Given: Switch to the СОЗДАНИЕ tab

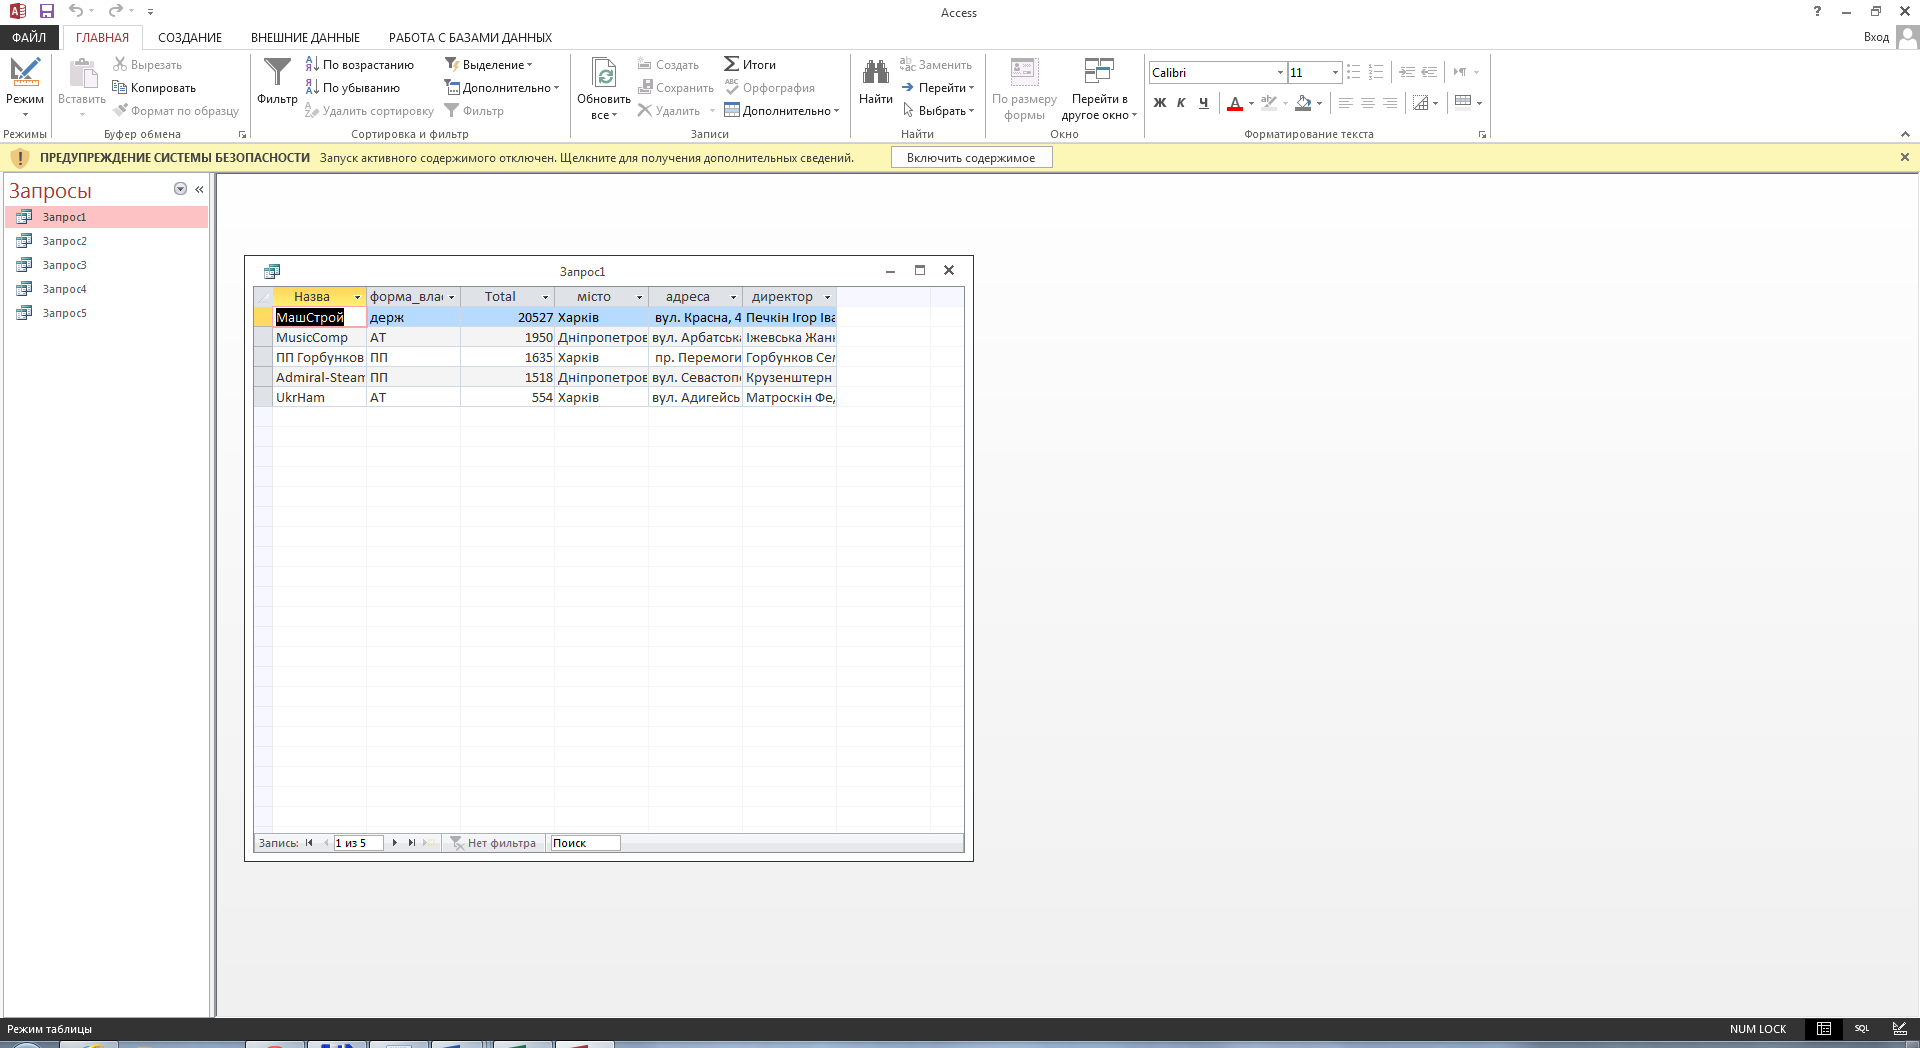Looking at the screenshot, I should [190, 37].
